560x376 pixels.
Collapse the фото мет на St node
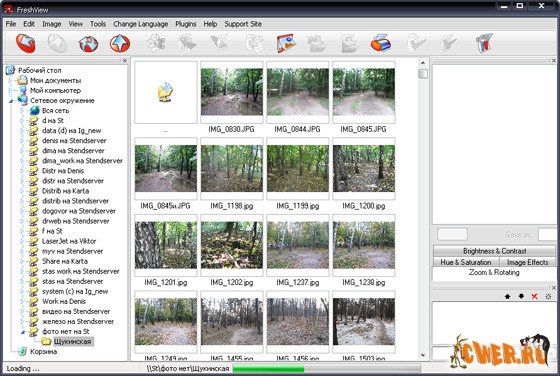[x=22, y=332]
